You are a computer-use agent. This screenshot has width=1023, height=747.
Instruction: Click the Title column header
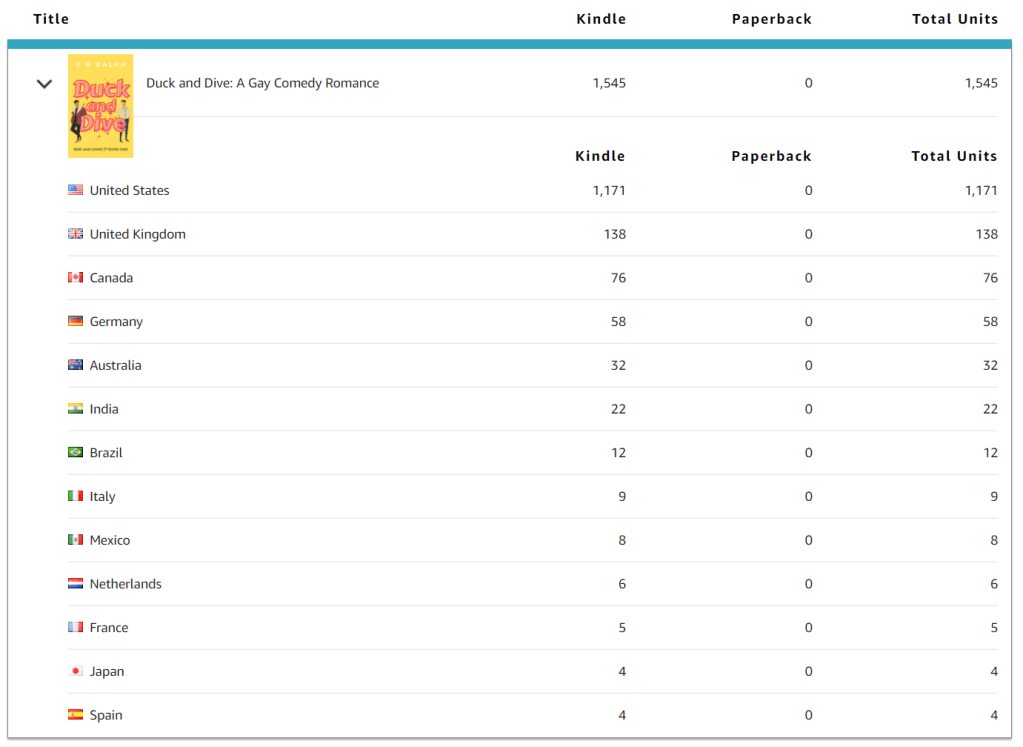[51, 19]
